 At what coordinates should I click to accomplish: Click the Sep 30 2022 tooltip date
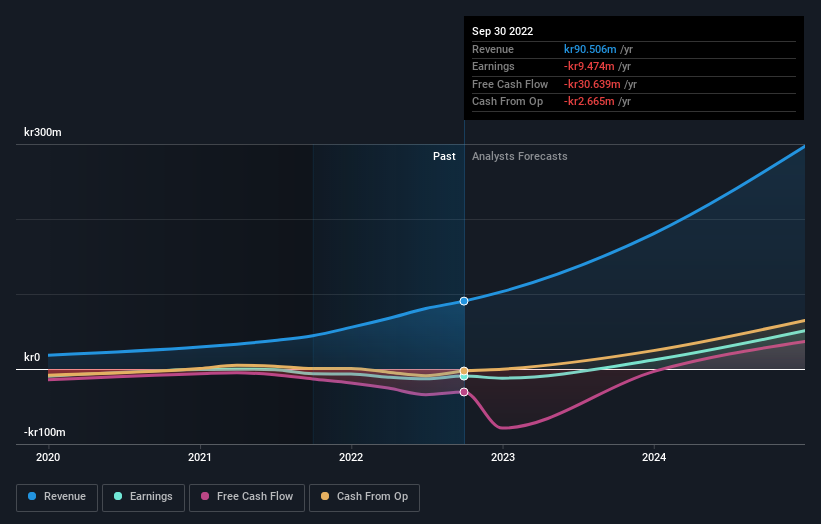click(503, 31)
